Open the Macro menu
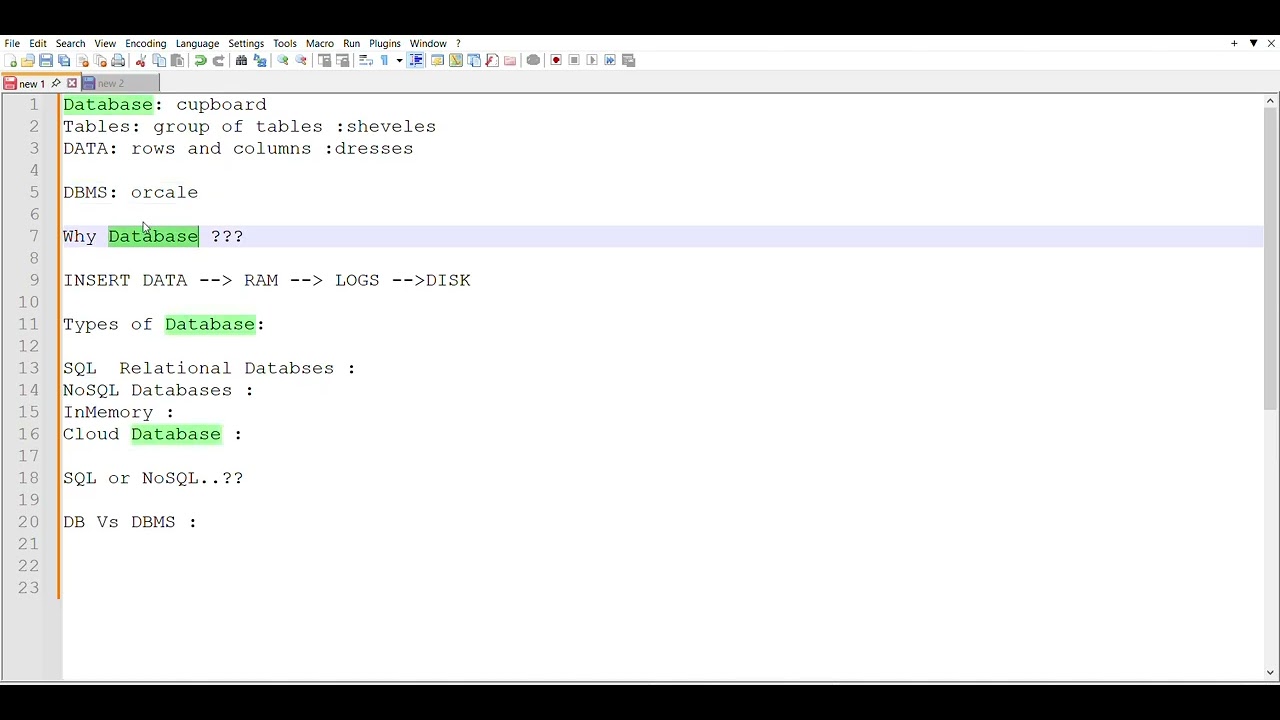Viewport: 1280px width, 720px height. 320,44
